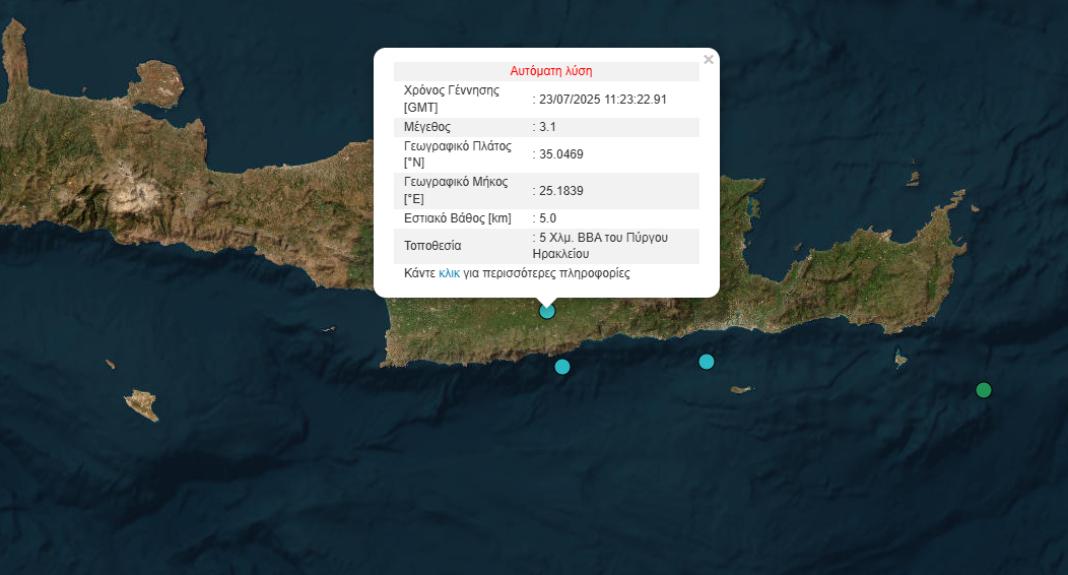Click the 'Γεωγραφικό Πλάτος [°N]' label
Screen dimensions: 1068x575
click(x=457, y=155)
